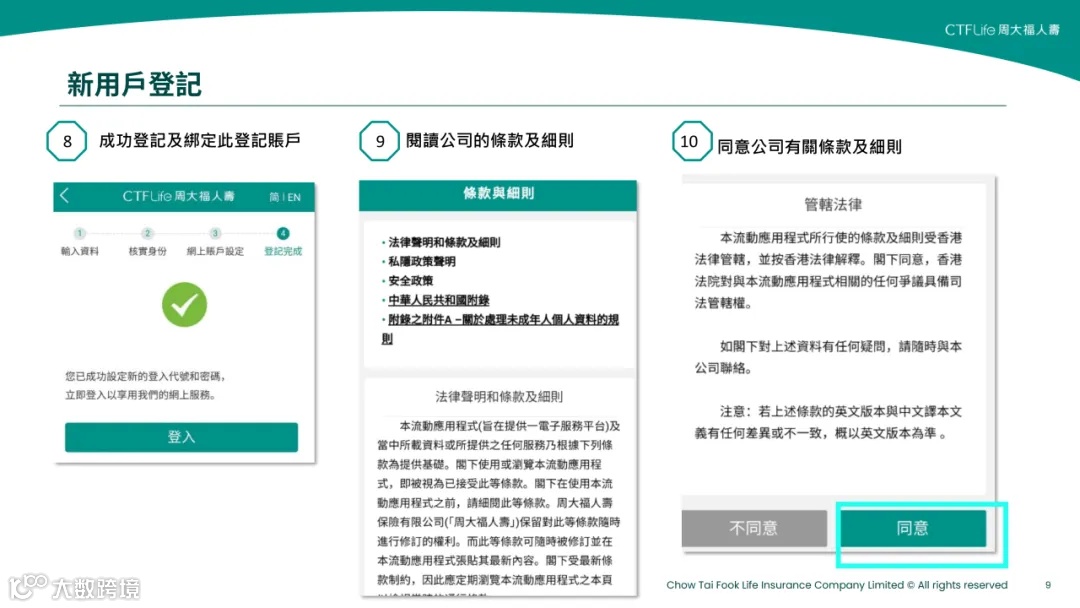This screenshot has height=608, width=1080.
Task: Switch language to 简 simplified Chinese
Action: [272, 197]
